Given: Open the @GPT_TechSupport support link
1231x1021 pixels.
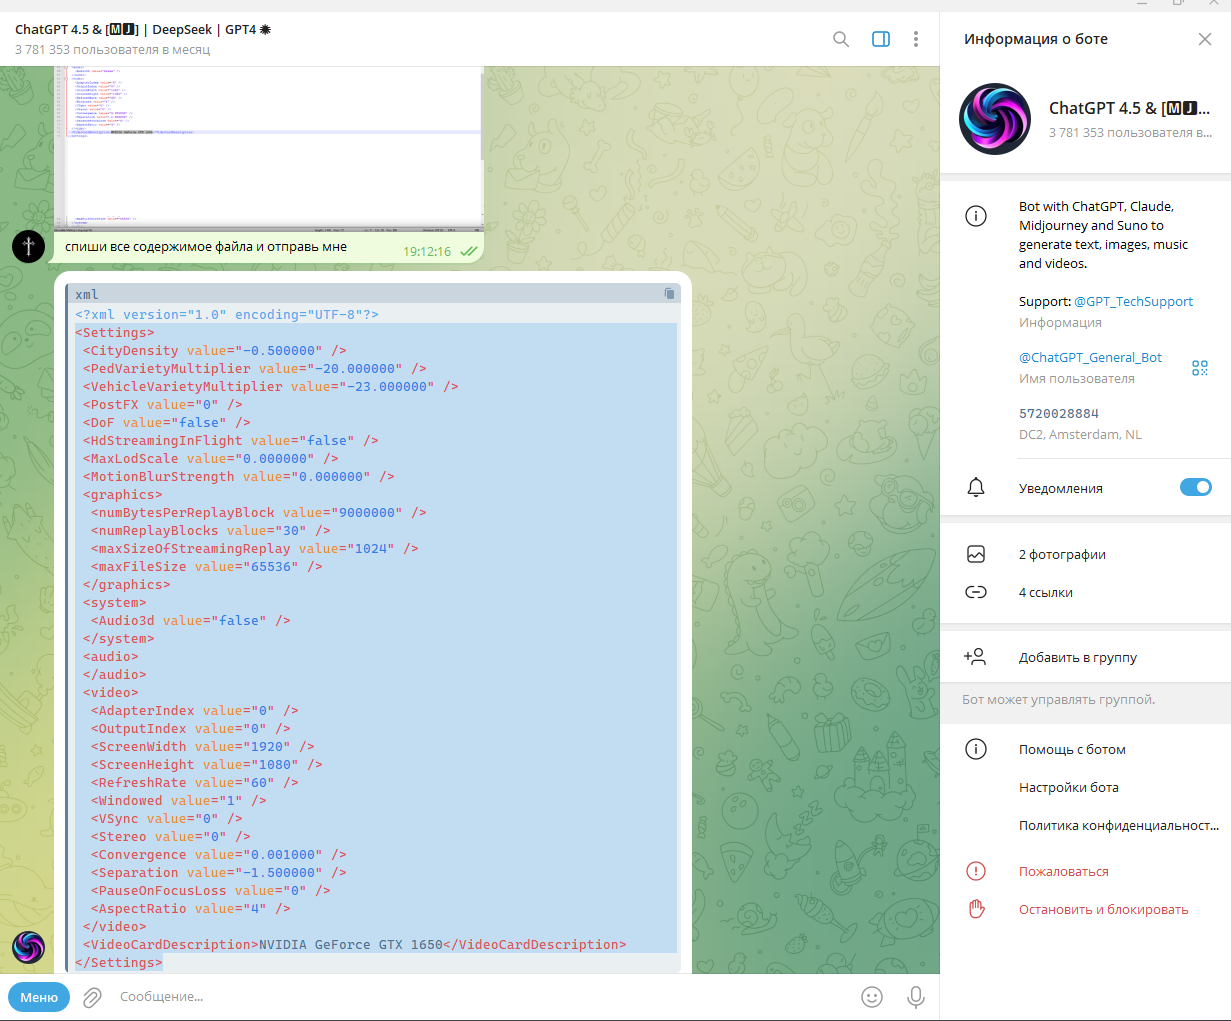Looking at the screenshot, I should click(1133, 301).
